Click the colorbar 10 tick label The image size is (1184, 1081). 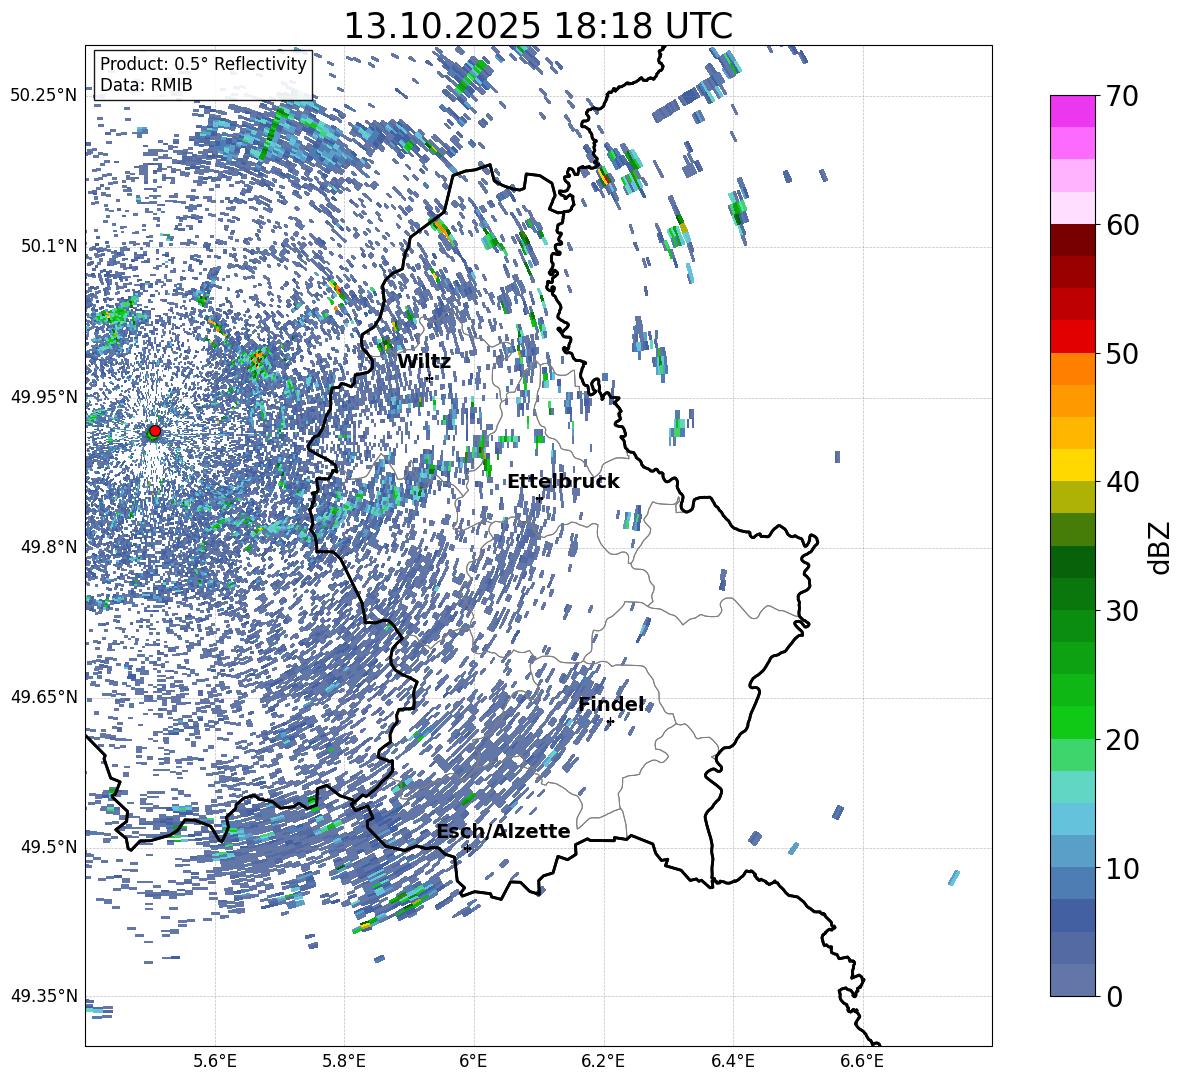click(1122, 868)
